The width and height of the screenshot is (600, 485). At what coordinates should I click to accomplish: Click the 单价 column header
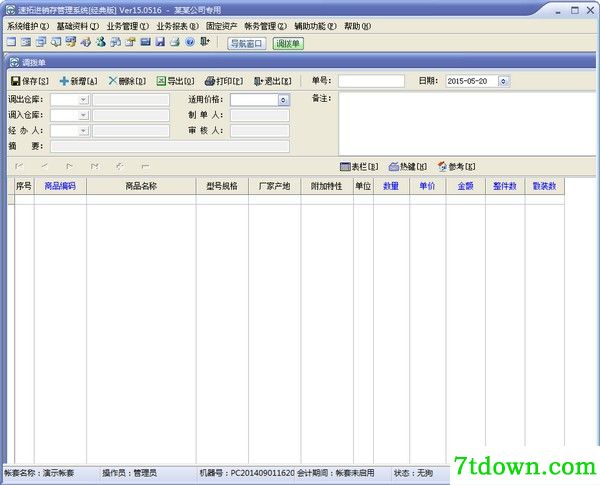click(427, 186)
